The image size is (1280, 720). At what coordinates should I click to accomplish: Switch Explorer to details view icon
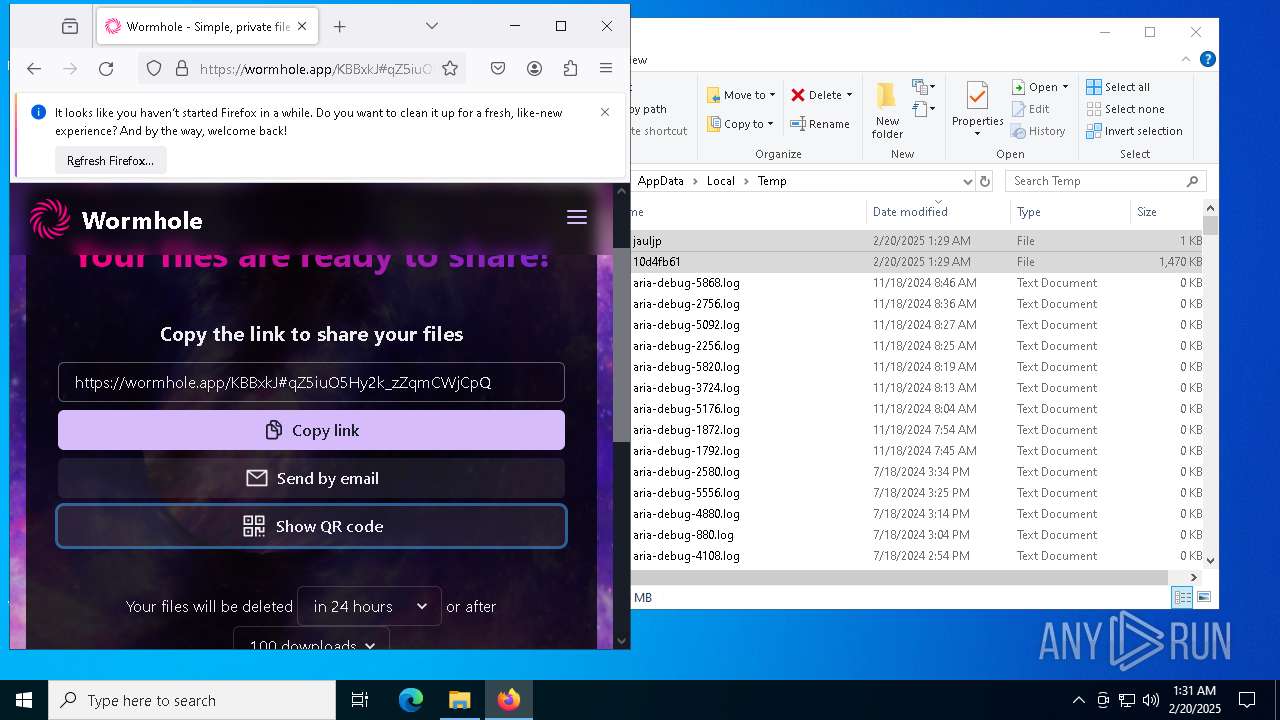(x=1183, y=597)
